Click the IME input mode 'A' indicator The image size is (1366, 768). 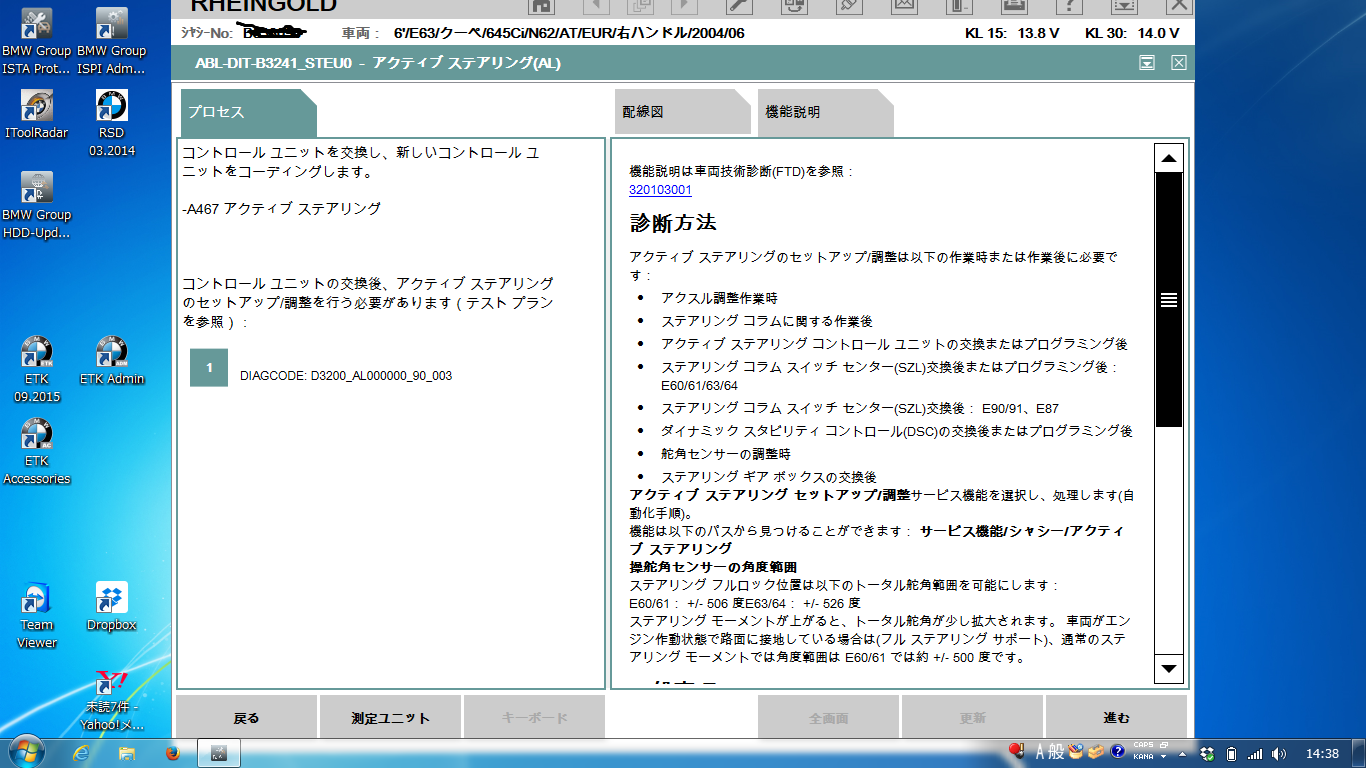point(1040,752)
